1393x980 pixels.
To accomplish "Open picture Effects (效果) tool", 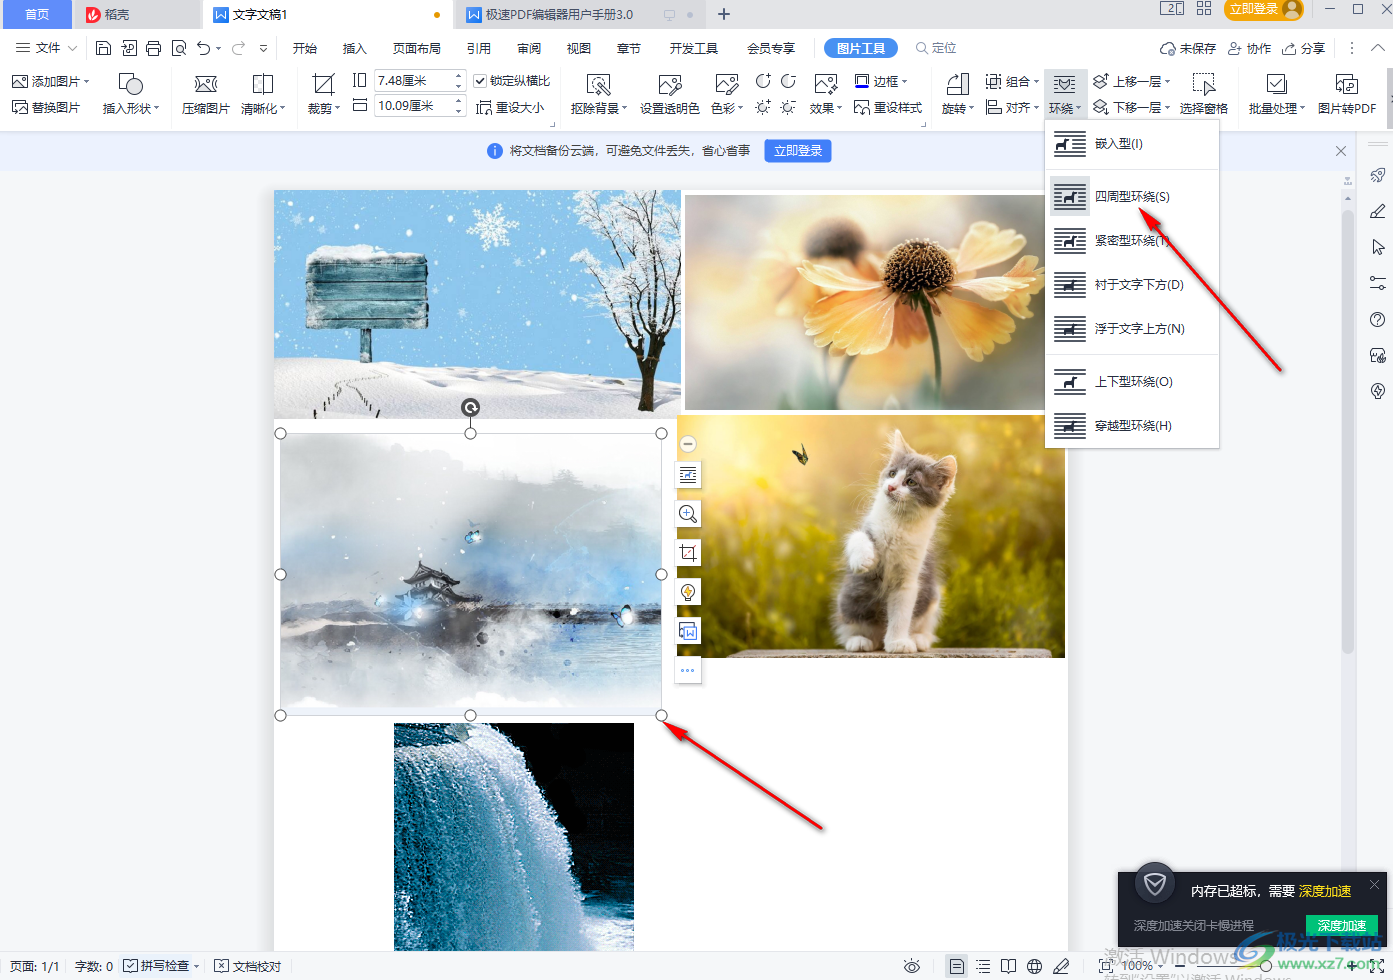I will point(826,94).
